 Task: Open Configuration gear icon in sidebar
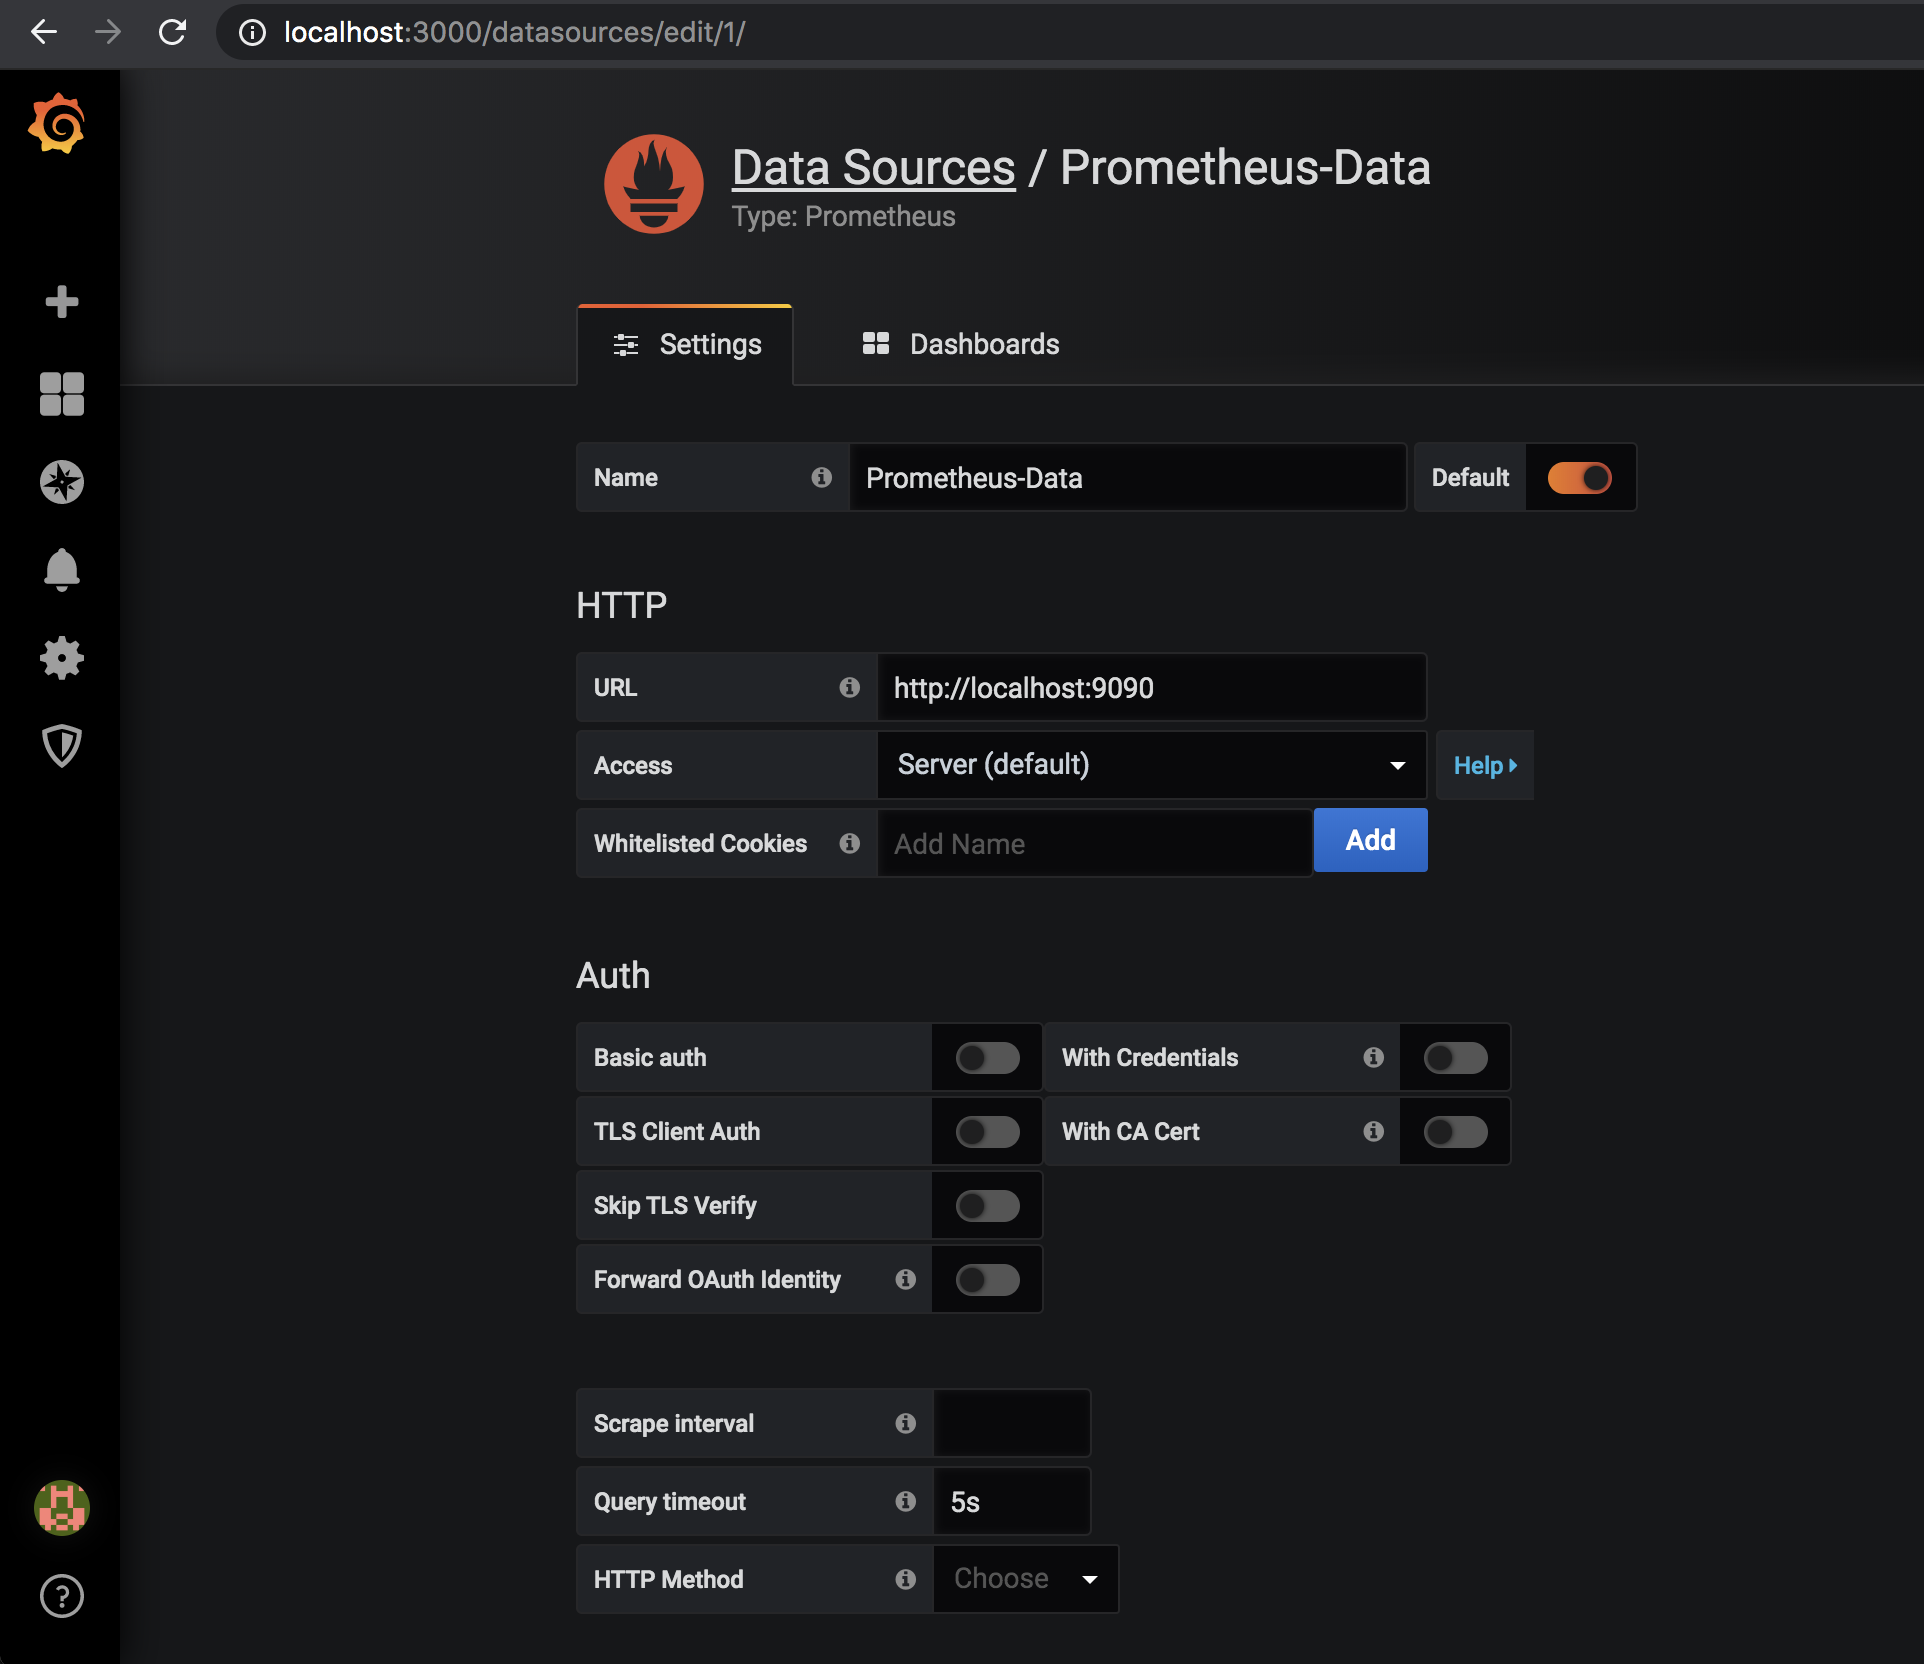click(62, 658)
